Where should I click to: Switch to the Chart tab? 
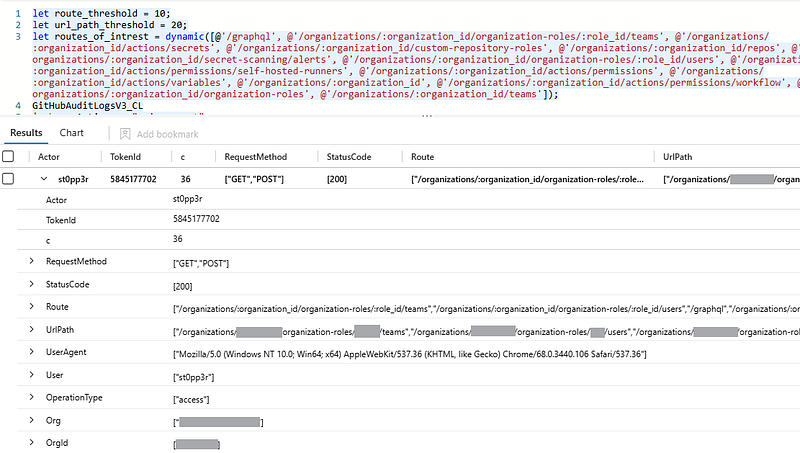coord(71,133)
